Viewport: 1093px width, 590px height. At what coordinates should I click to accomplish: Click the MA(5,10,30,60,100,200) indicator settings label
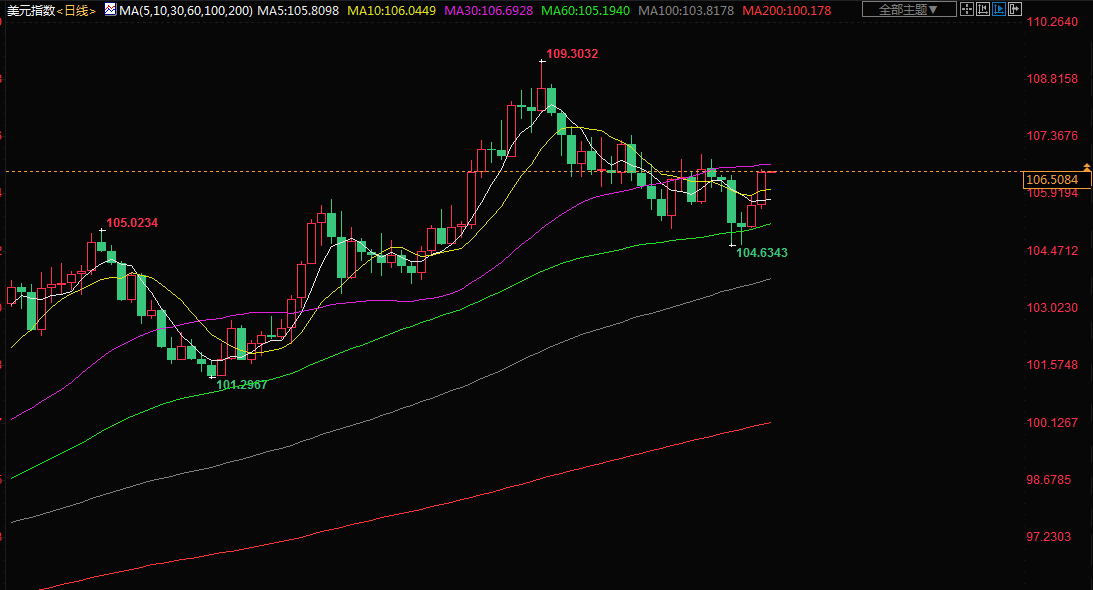tap(185, 11)
